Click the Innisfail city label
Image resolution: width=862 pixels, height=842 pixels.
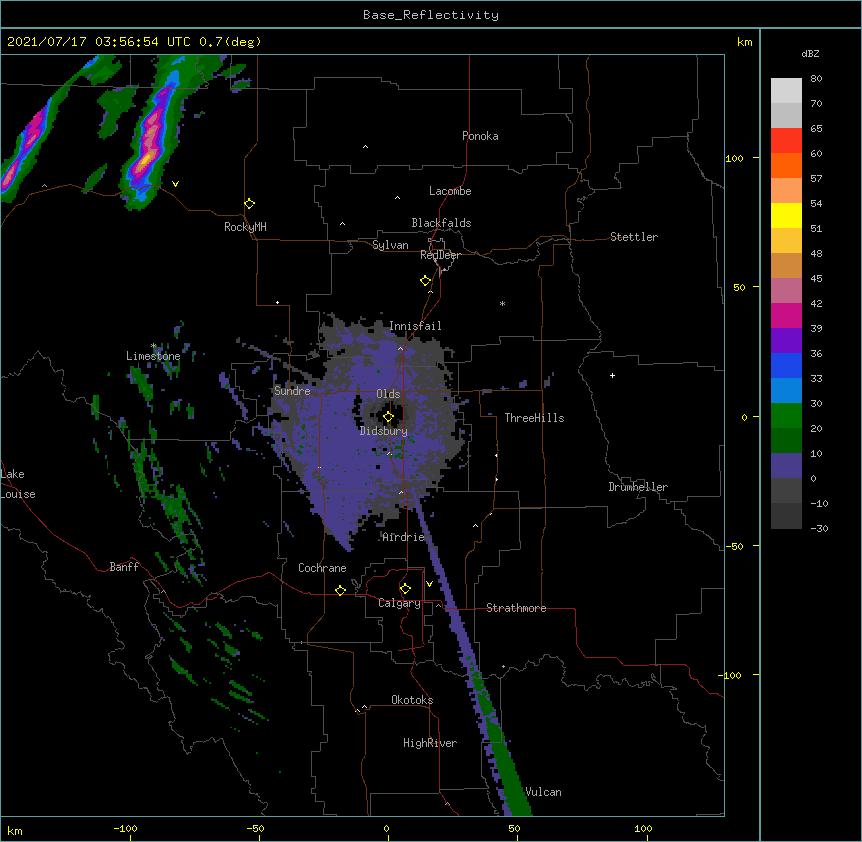click(415, 326)
